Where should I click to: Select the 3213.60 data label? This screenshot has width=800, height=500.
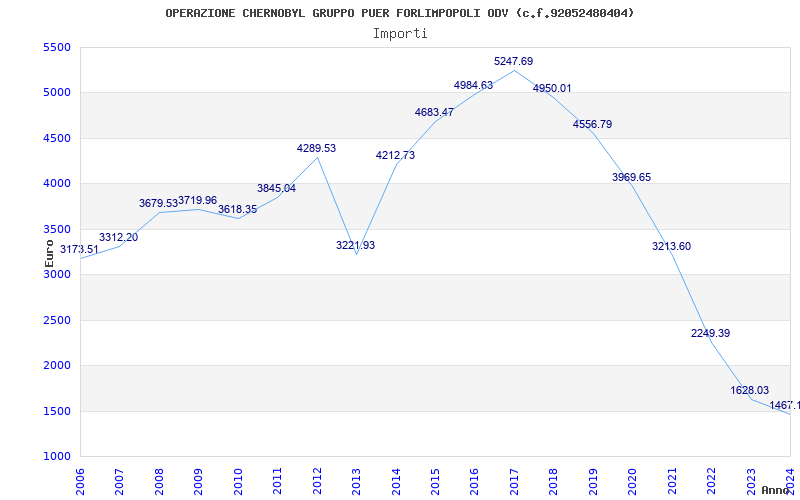(671, 246)
